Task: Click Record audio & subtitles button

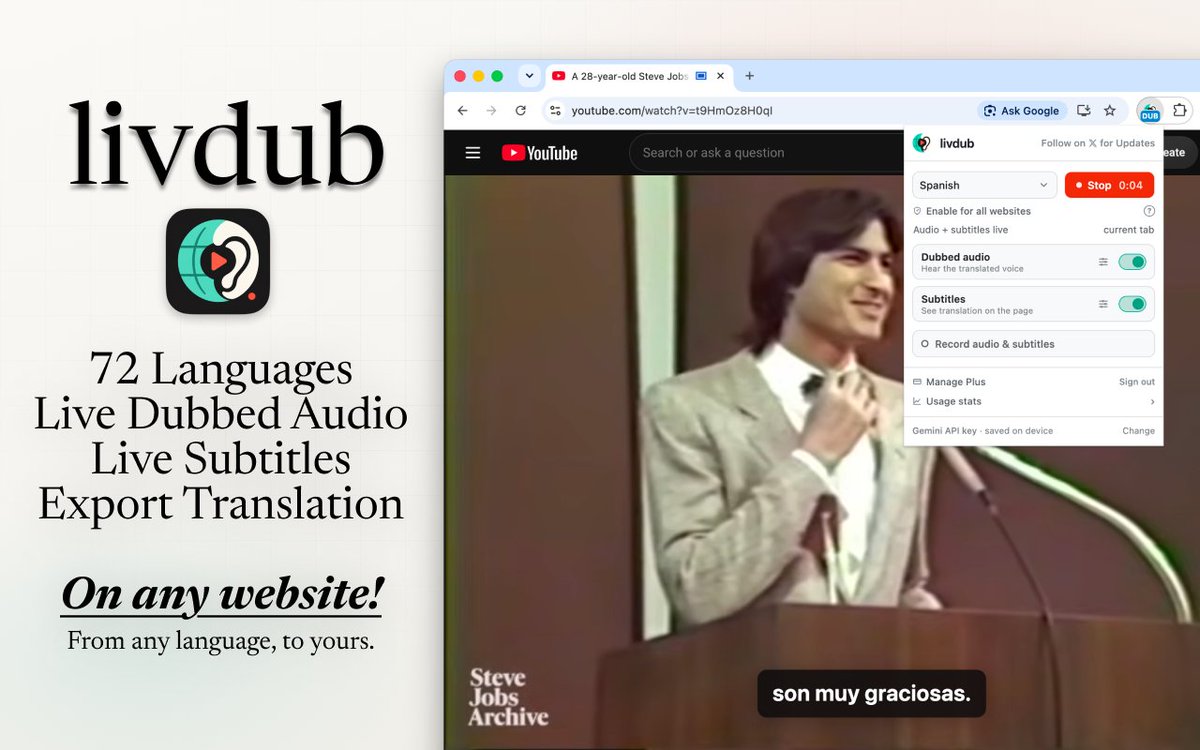Action: coord(1033,344)
